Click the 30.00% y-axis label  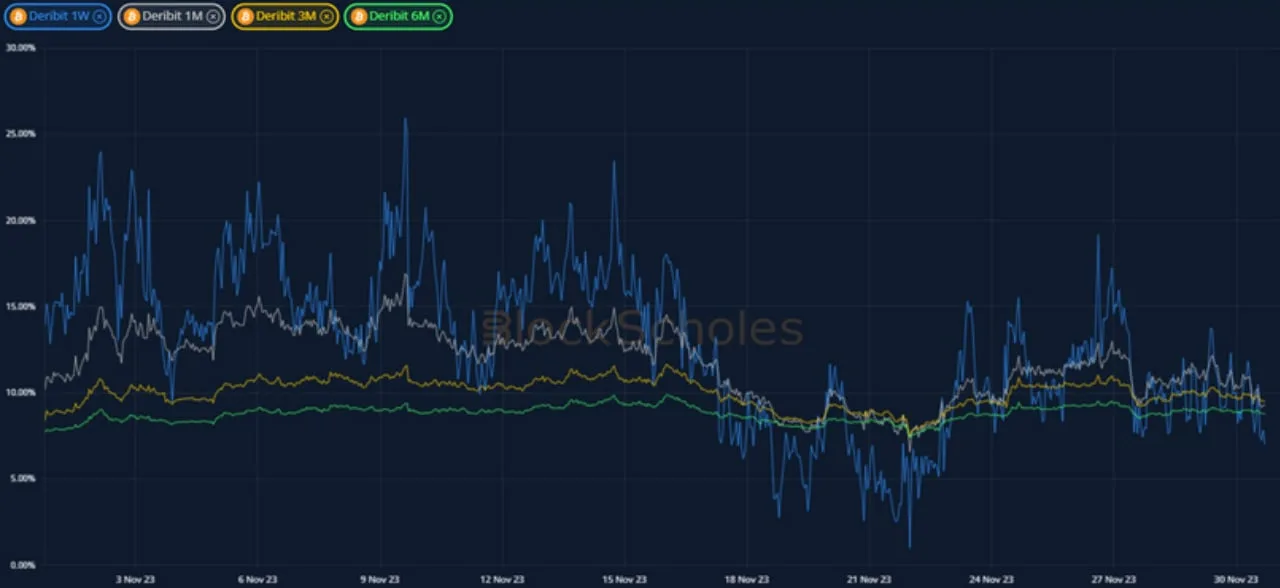(x=22, y=47)
